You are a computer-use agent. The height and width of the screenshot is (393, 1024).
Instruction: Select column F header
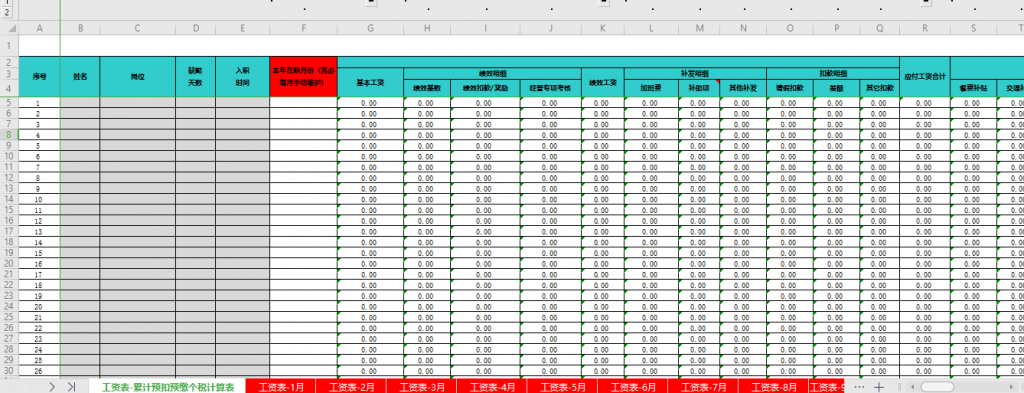304,27
